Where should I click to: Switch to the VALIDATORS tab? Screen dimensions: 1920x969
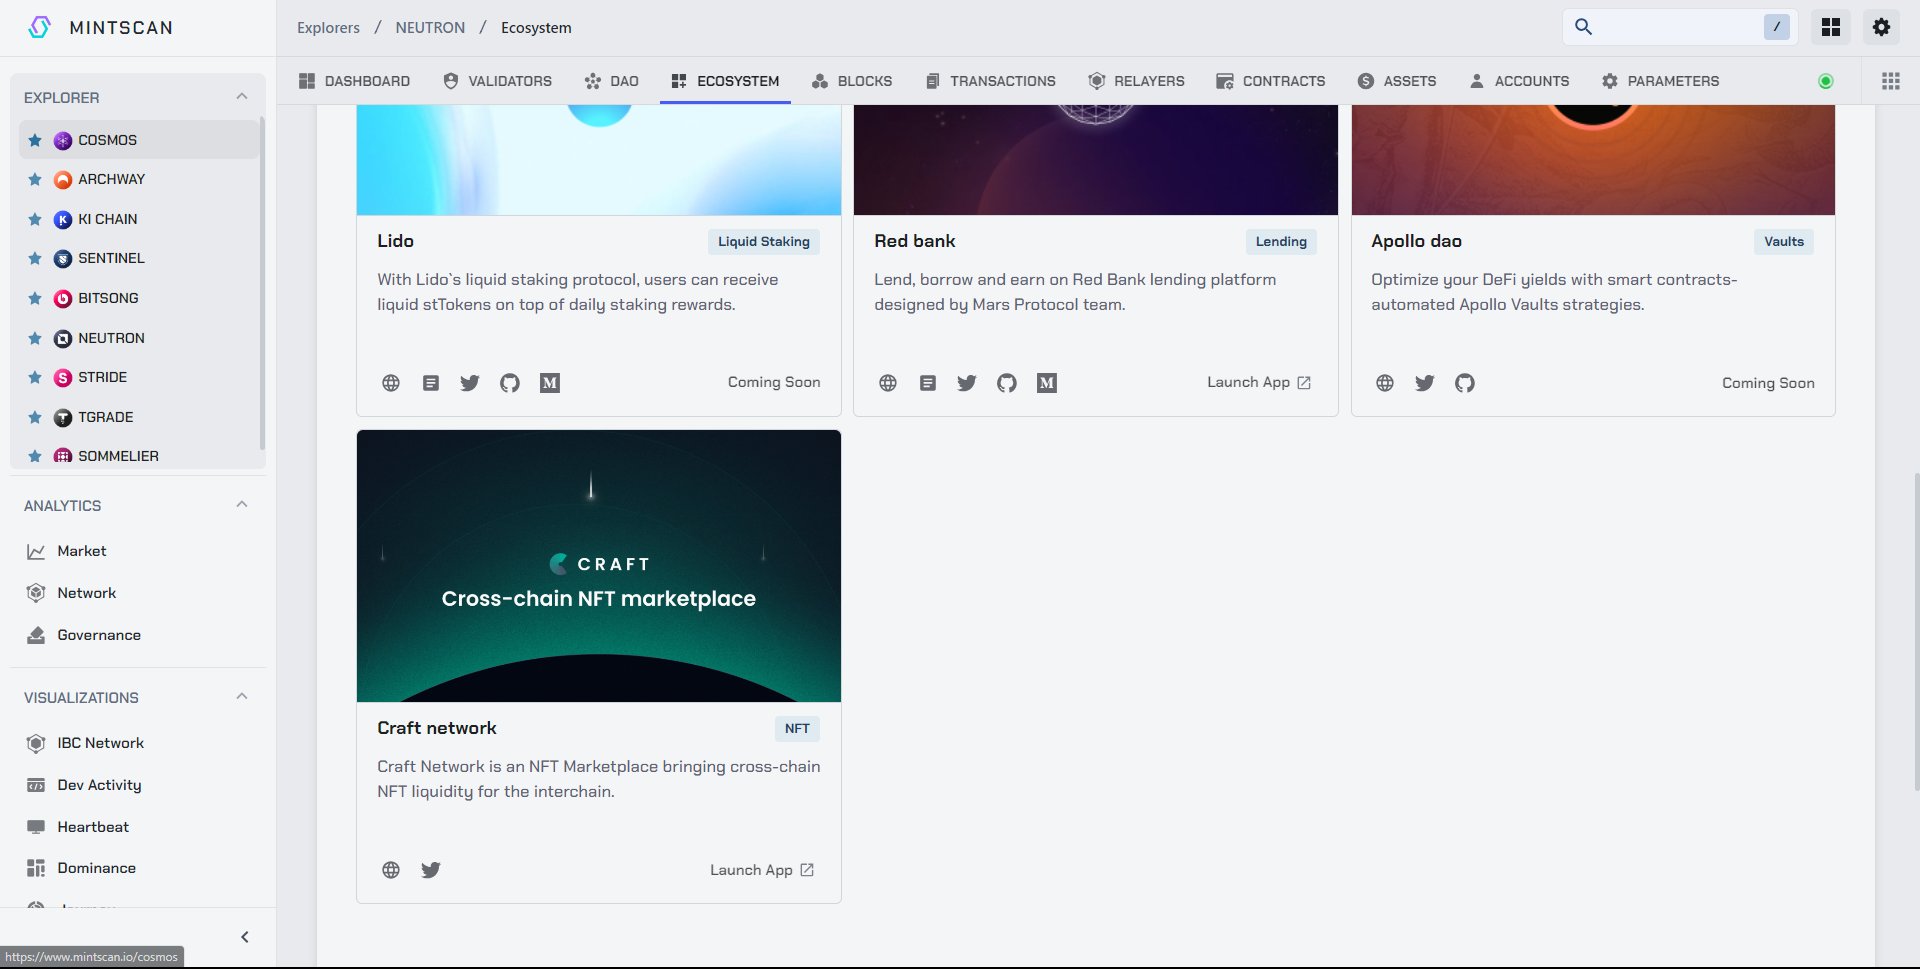497,81
